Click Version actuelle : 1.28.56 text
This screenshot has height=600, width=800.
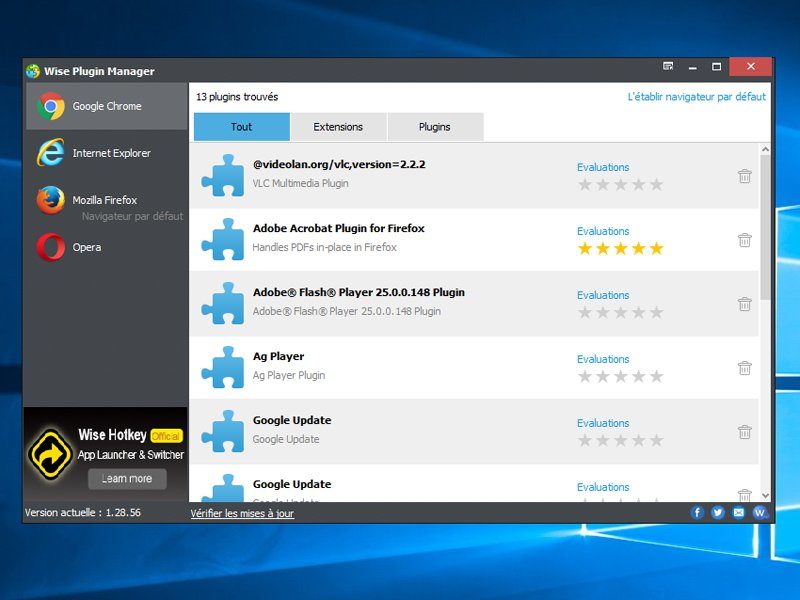83,513
